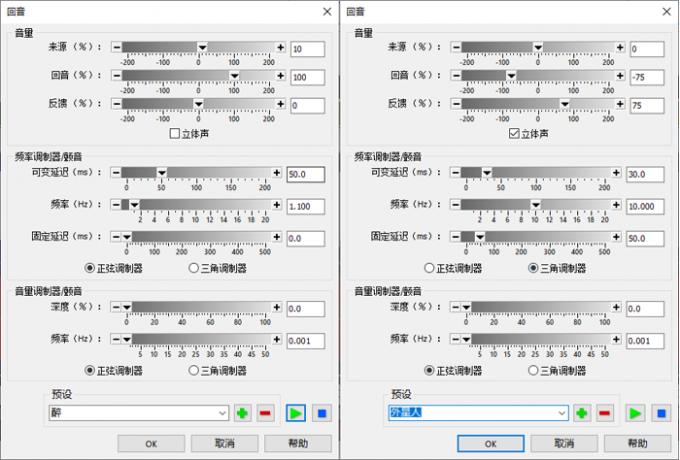This screenshot has width=680, height=460.
Task: Click the green plus add-preset icon in the left dialog
Action: pos(242,413)
